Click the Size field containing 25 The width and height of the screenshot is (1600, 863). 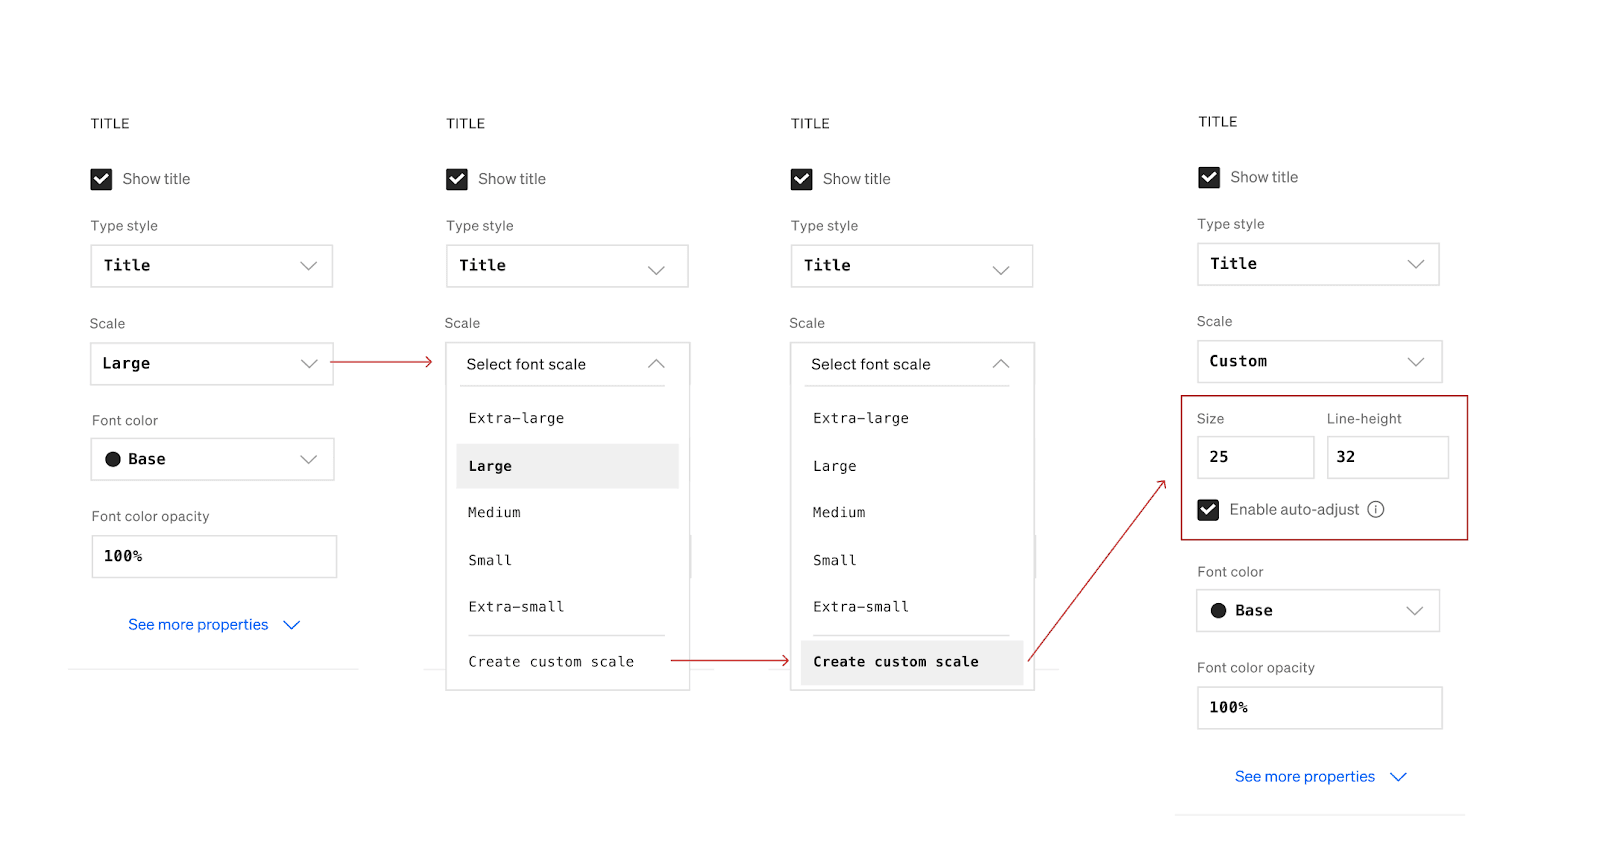tap(1255, 457)
